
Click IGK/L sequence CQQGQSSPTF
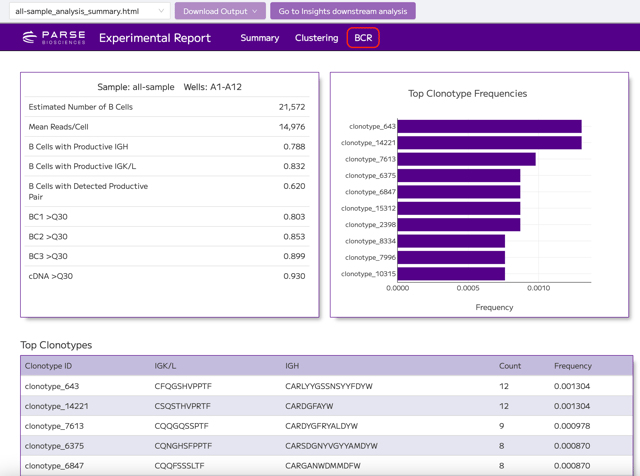coord(181,426)
